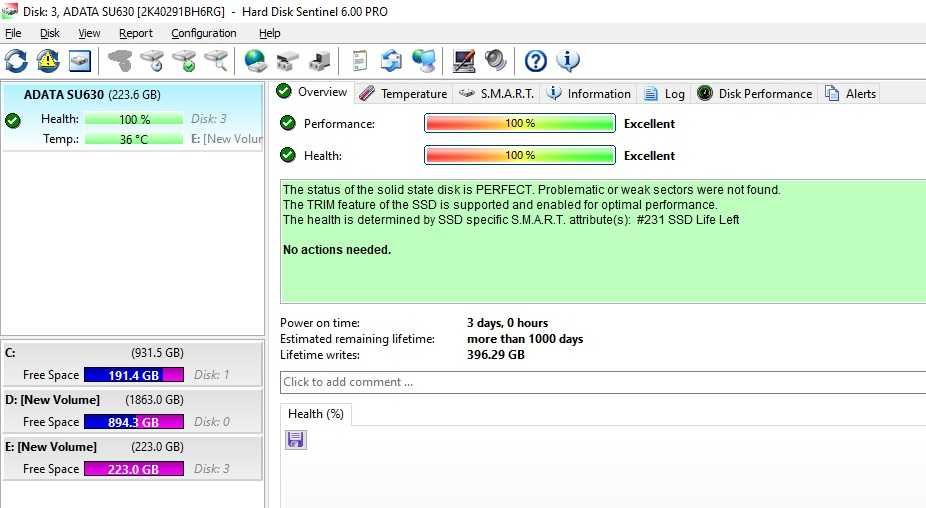Screen dimensions: 926x508
Task: Click the '396.29 GB' lifetime writes value
Action: (x=495, y=355)
